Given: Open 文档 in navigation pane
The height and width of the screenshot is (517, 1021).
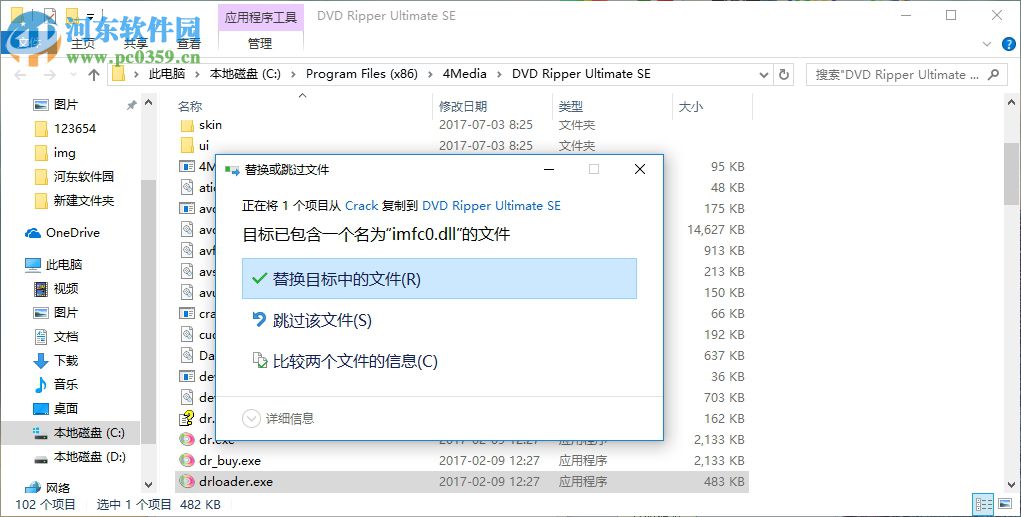Looking at the screenshot, I should tap(65, 337).
